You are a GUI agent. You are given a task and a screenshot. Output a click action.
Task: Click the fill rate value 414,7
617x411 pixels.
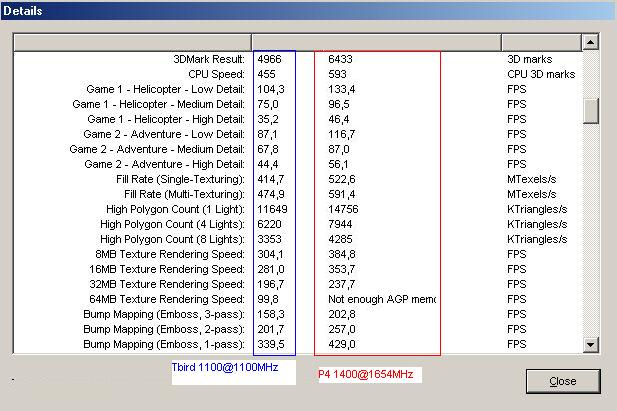[271, 179]
